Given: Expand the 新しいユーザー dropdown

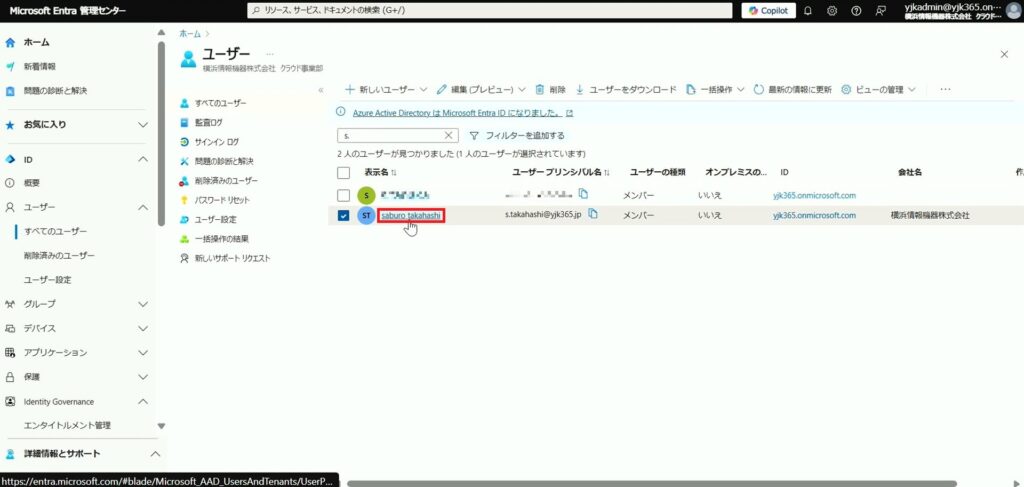Looking at the screenshot, I should pyautogui.click(x=424, y=89).
